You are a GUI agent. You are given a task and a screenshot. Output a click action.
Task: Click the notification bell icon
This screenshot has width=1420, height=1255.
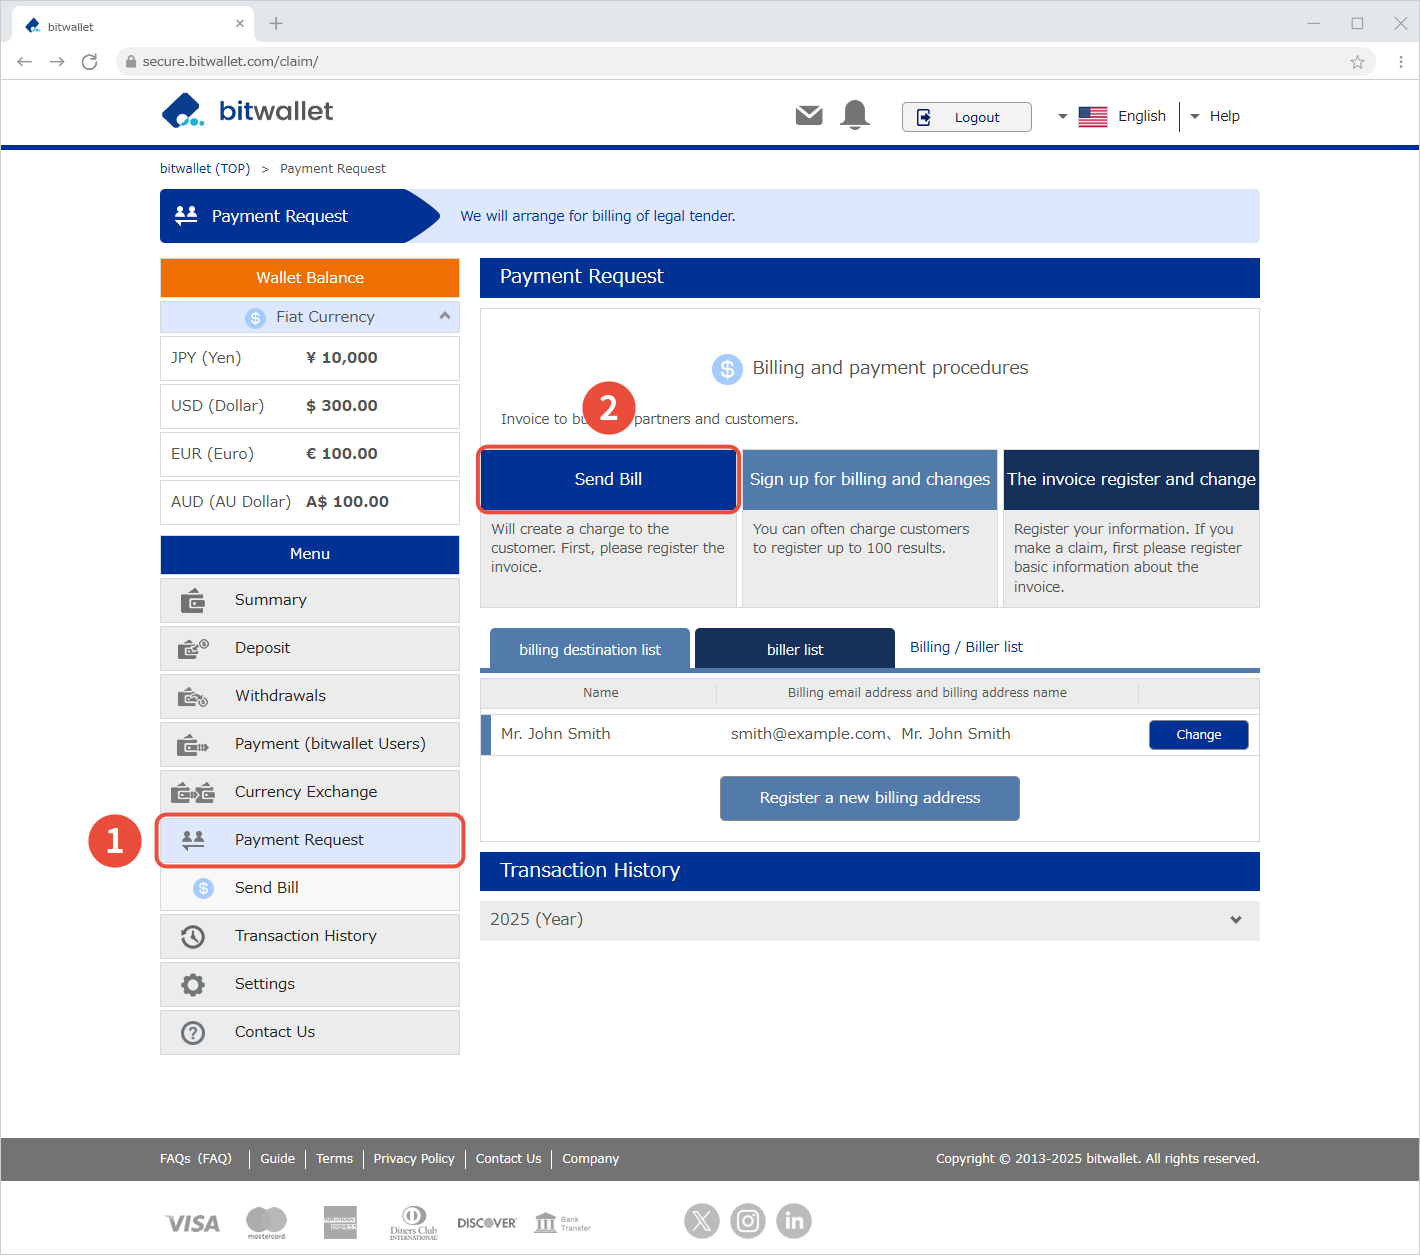coord(855,116)
